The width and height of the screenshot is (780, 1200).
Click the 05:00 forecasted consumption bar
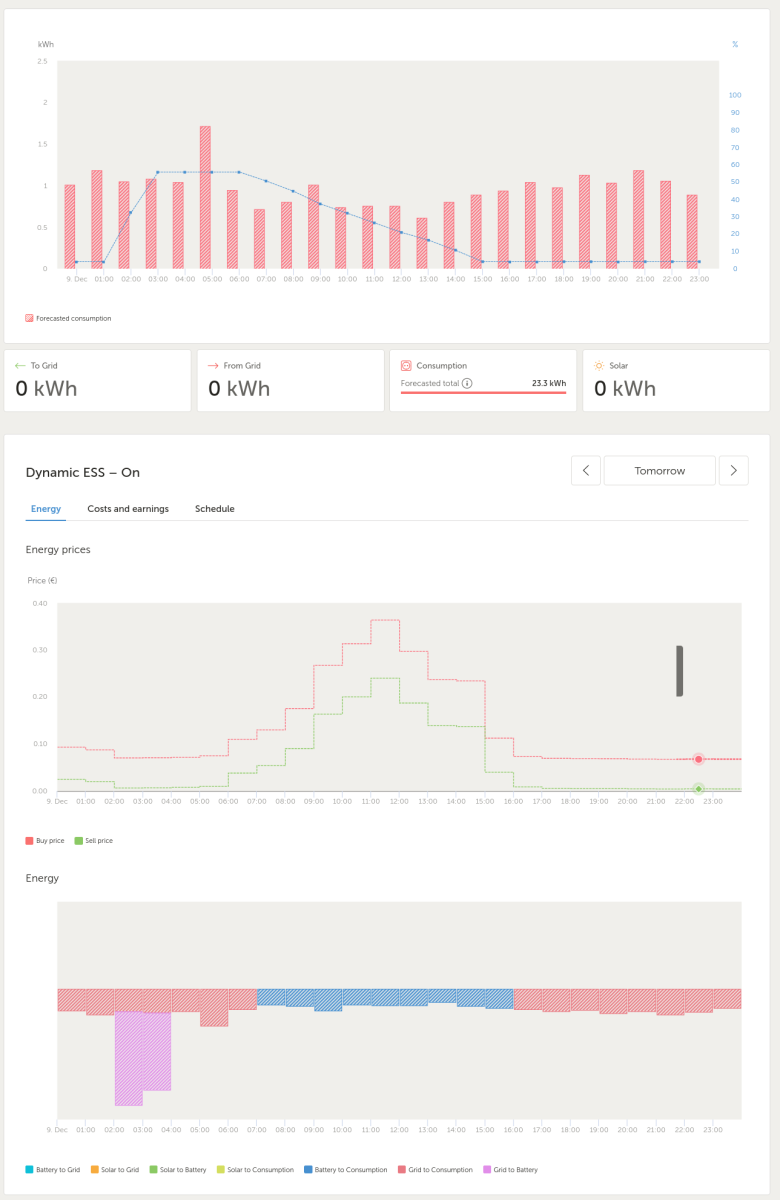[x=205, y=197]
